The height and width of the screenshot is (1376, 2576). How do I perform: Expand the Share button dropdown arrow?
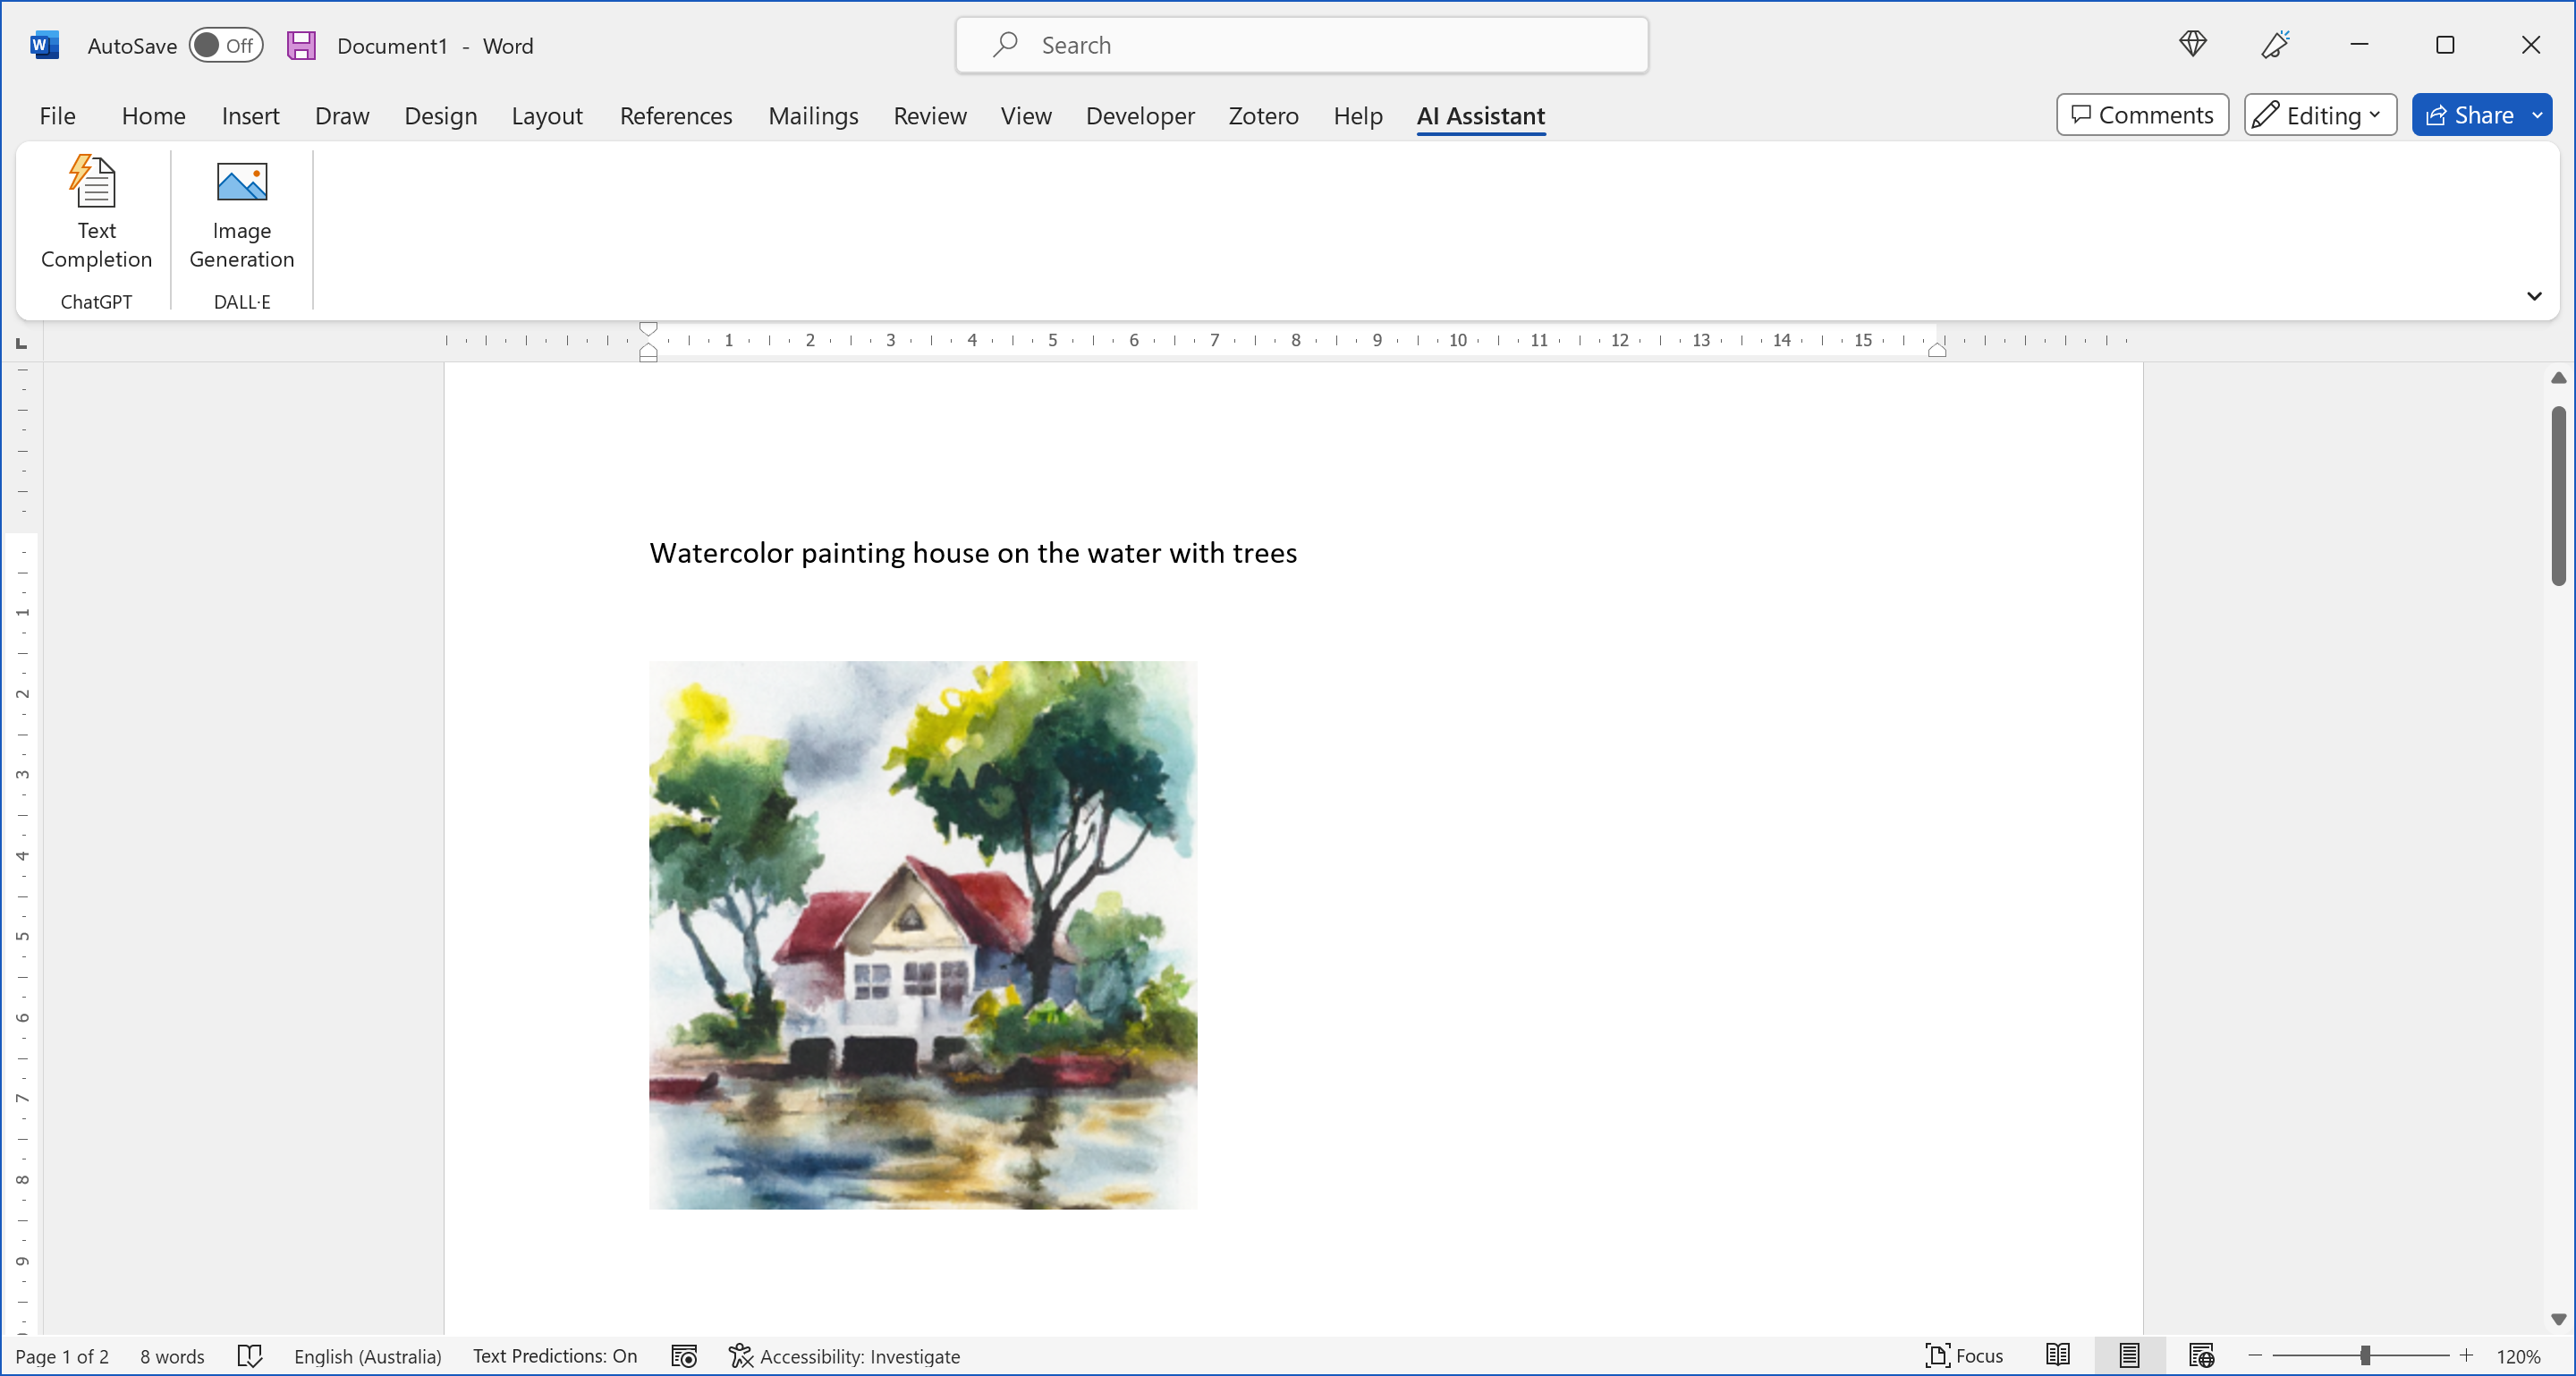[x=2537, y=115]
